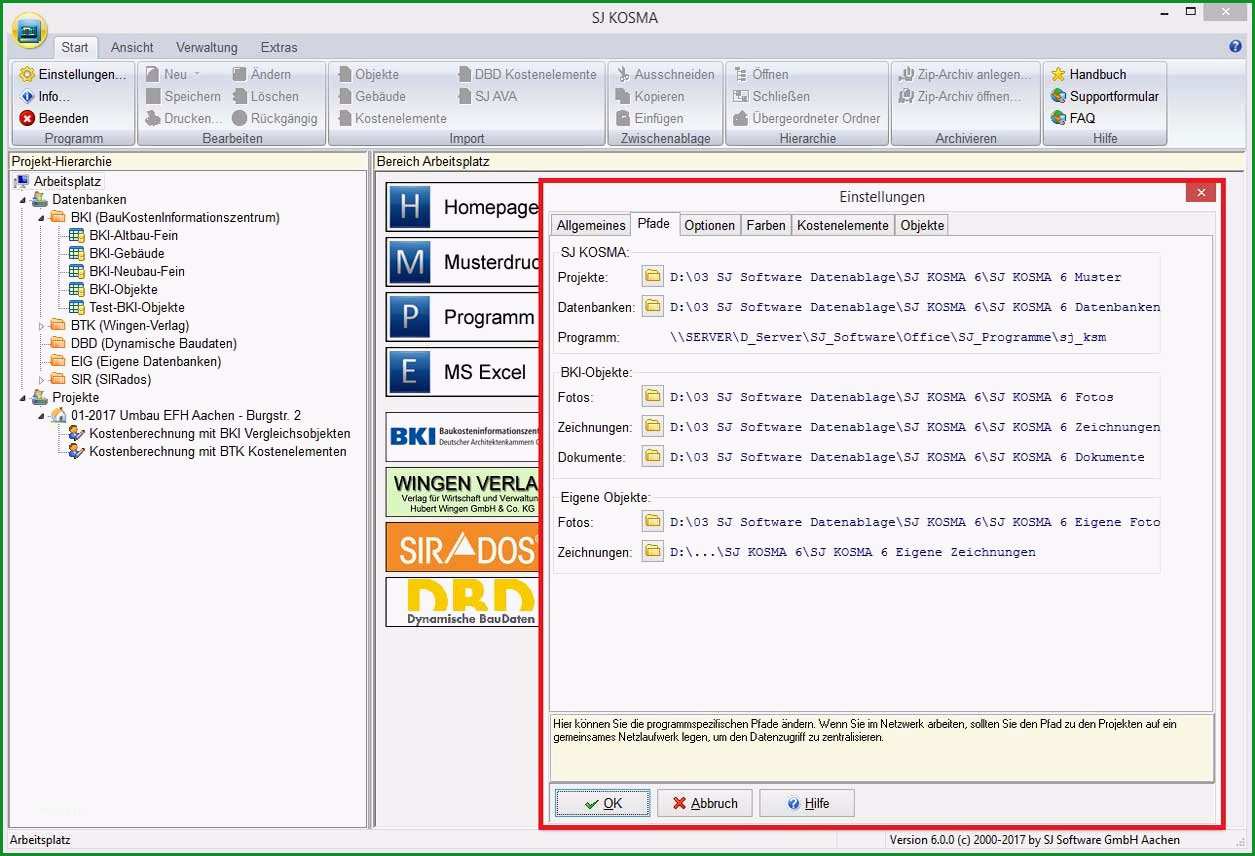This screenshot has width=1255, height=856.
Task: Open the FAQ in Hilfe group
Action: [1072, 118]
